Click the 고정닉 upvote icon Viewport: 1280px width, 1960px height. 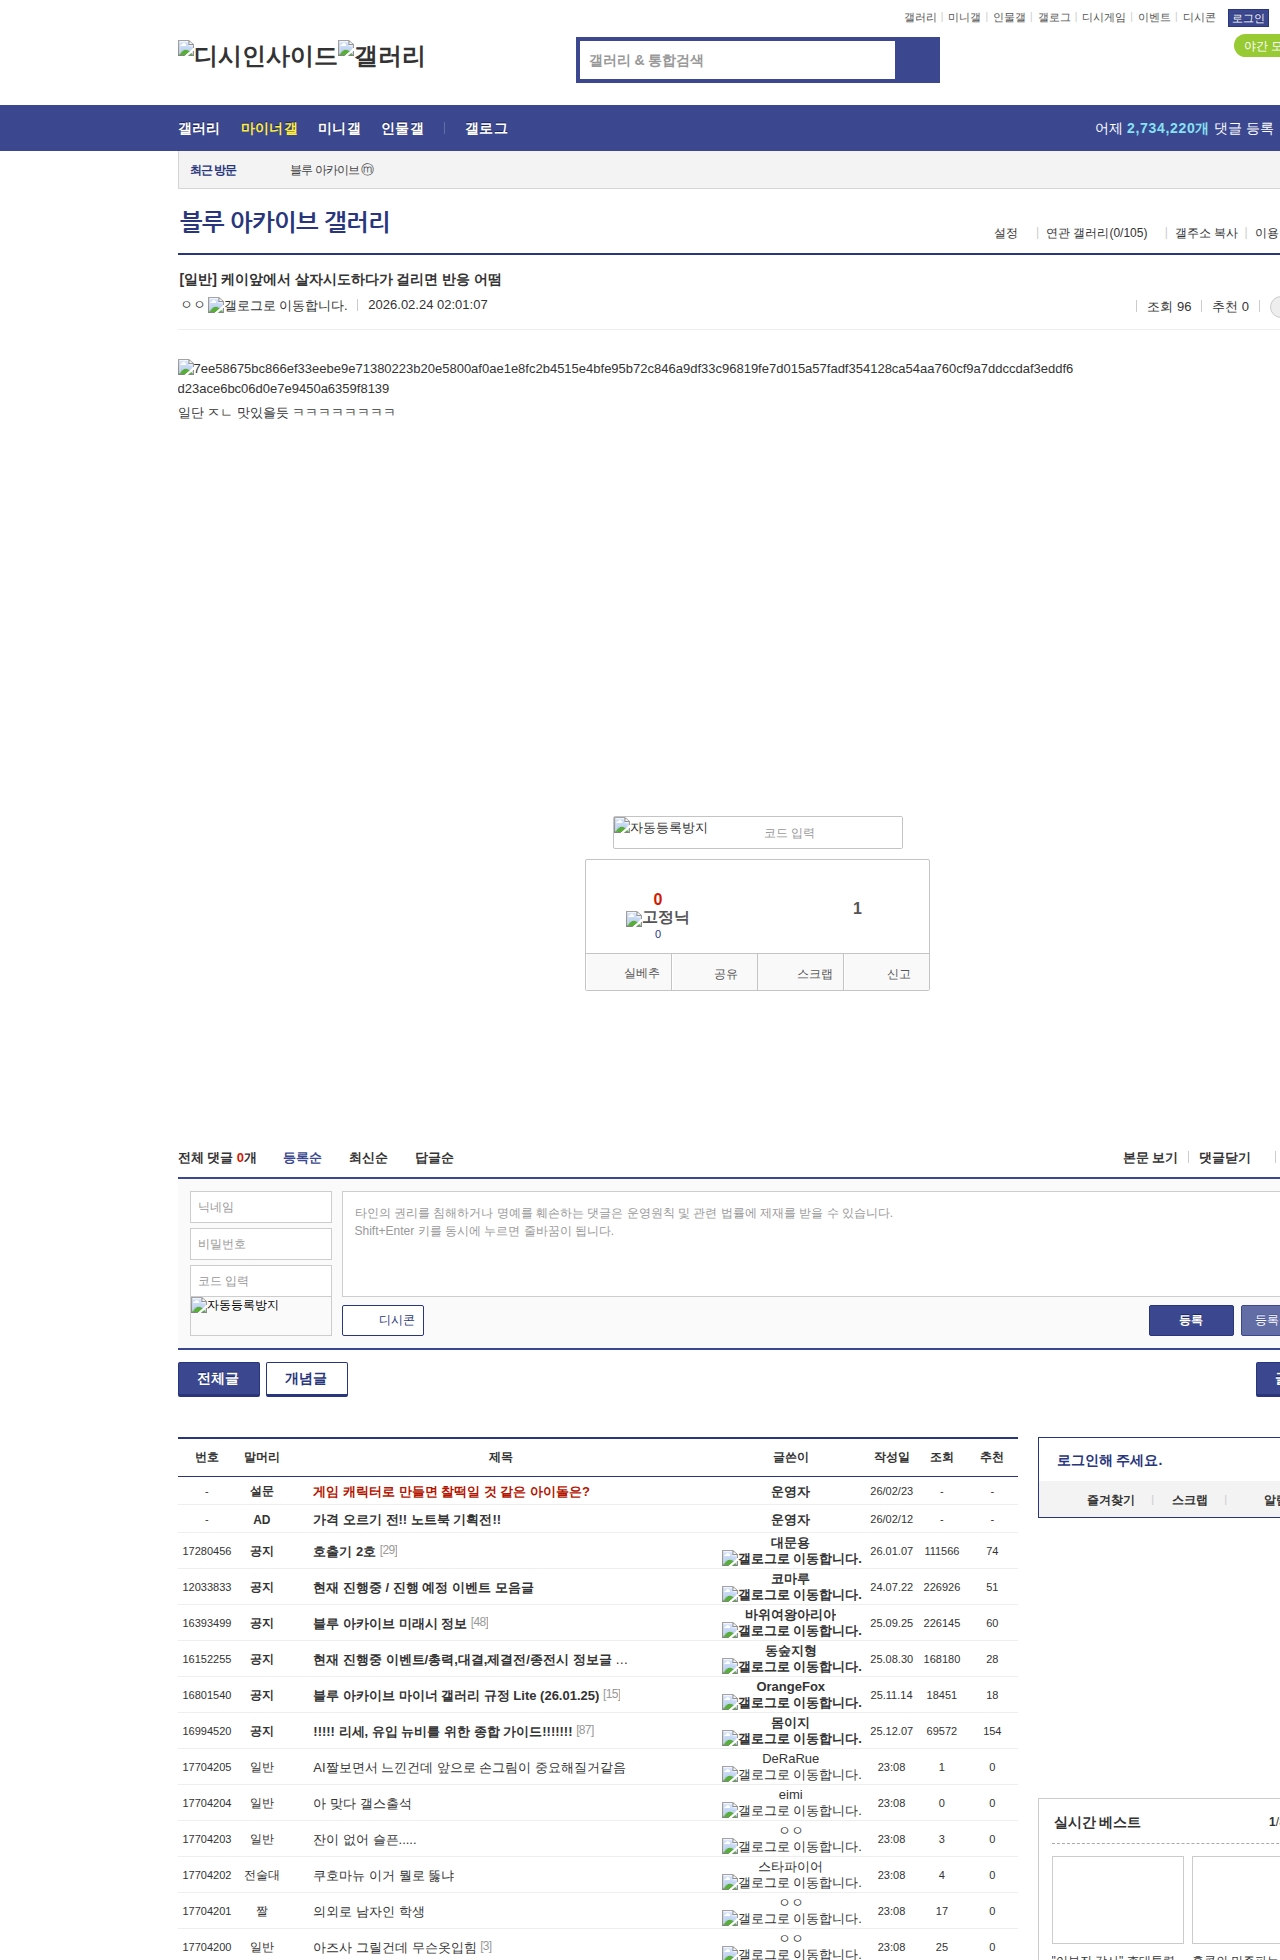[657, 918]
